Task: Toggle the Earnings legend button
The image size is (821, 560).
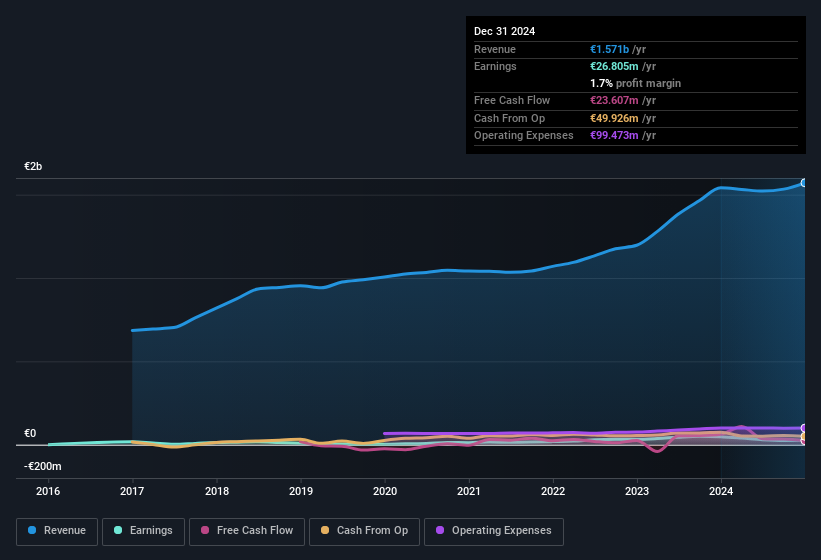Action: point(143,531)
